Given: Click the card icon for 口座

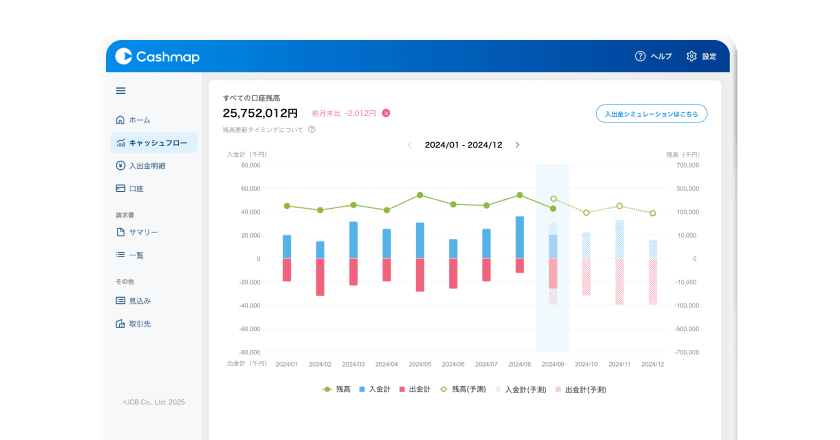Looking at the screenshot, I should pyautogui.click(x=120, y=188).
